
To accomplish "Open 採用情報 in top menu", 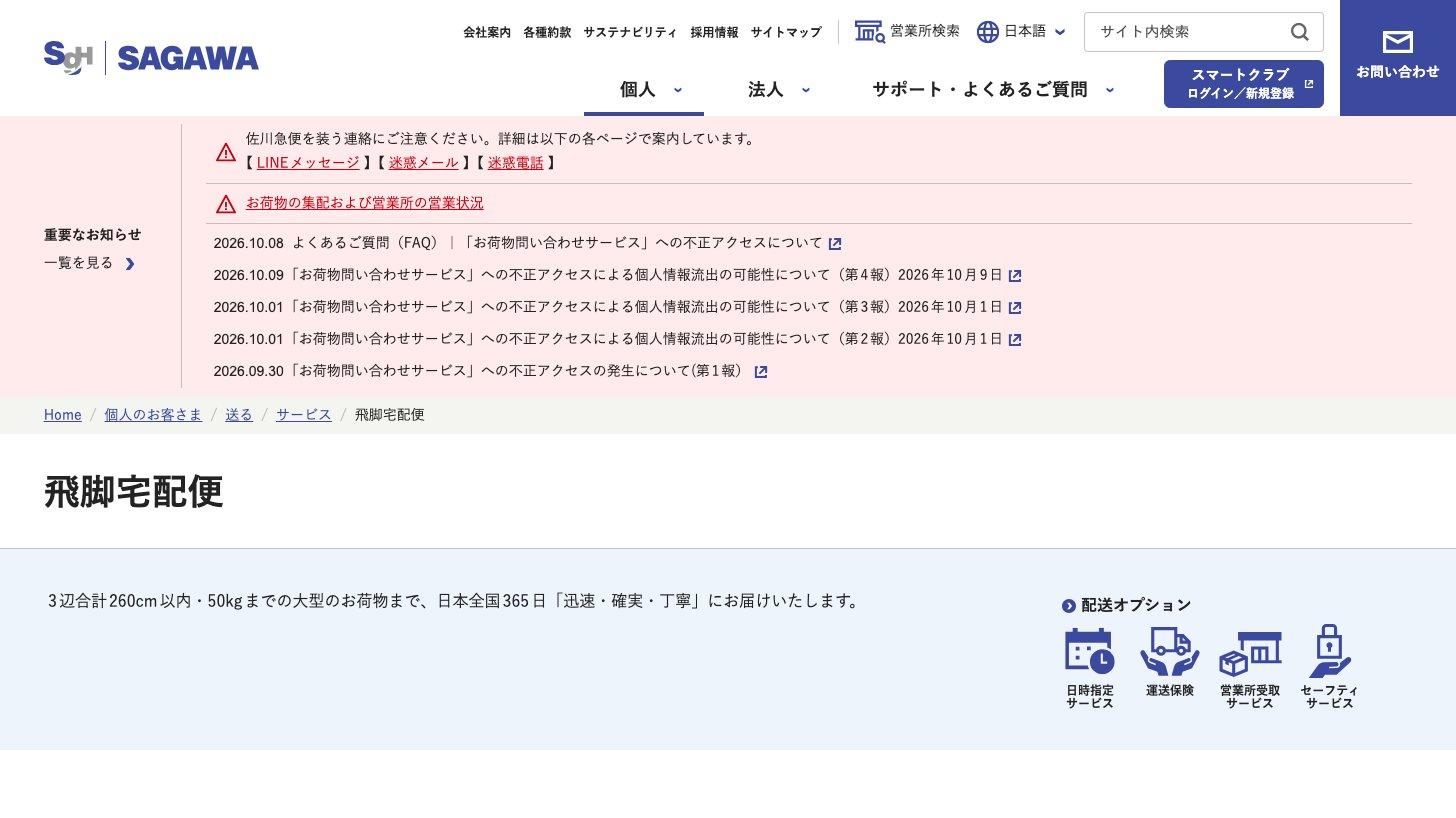I will coord(714,32).
